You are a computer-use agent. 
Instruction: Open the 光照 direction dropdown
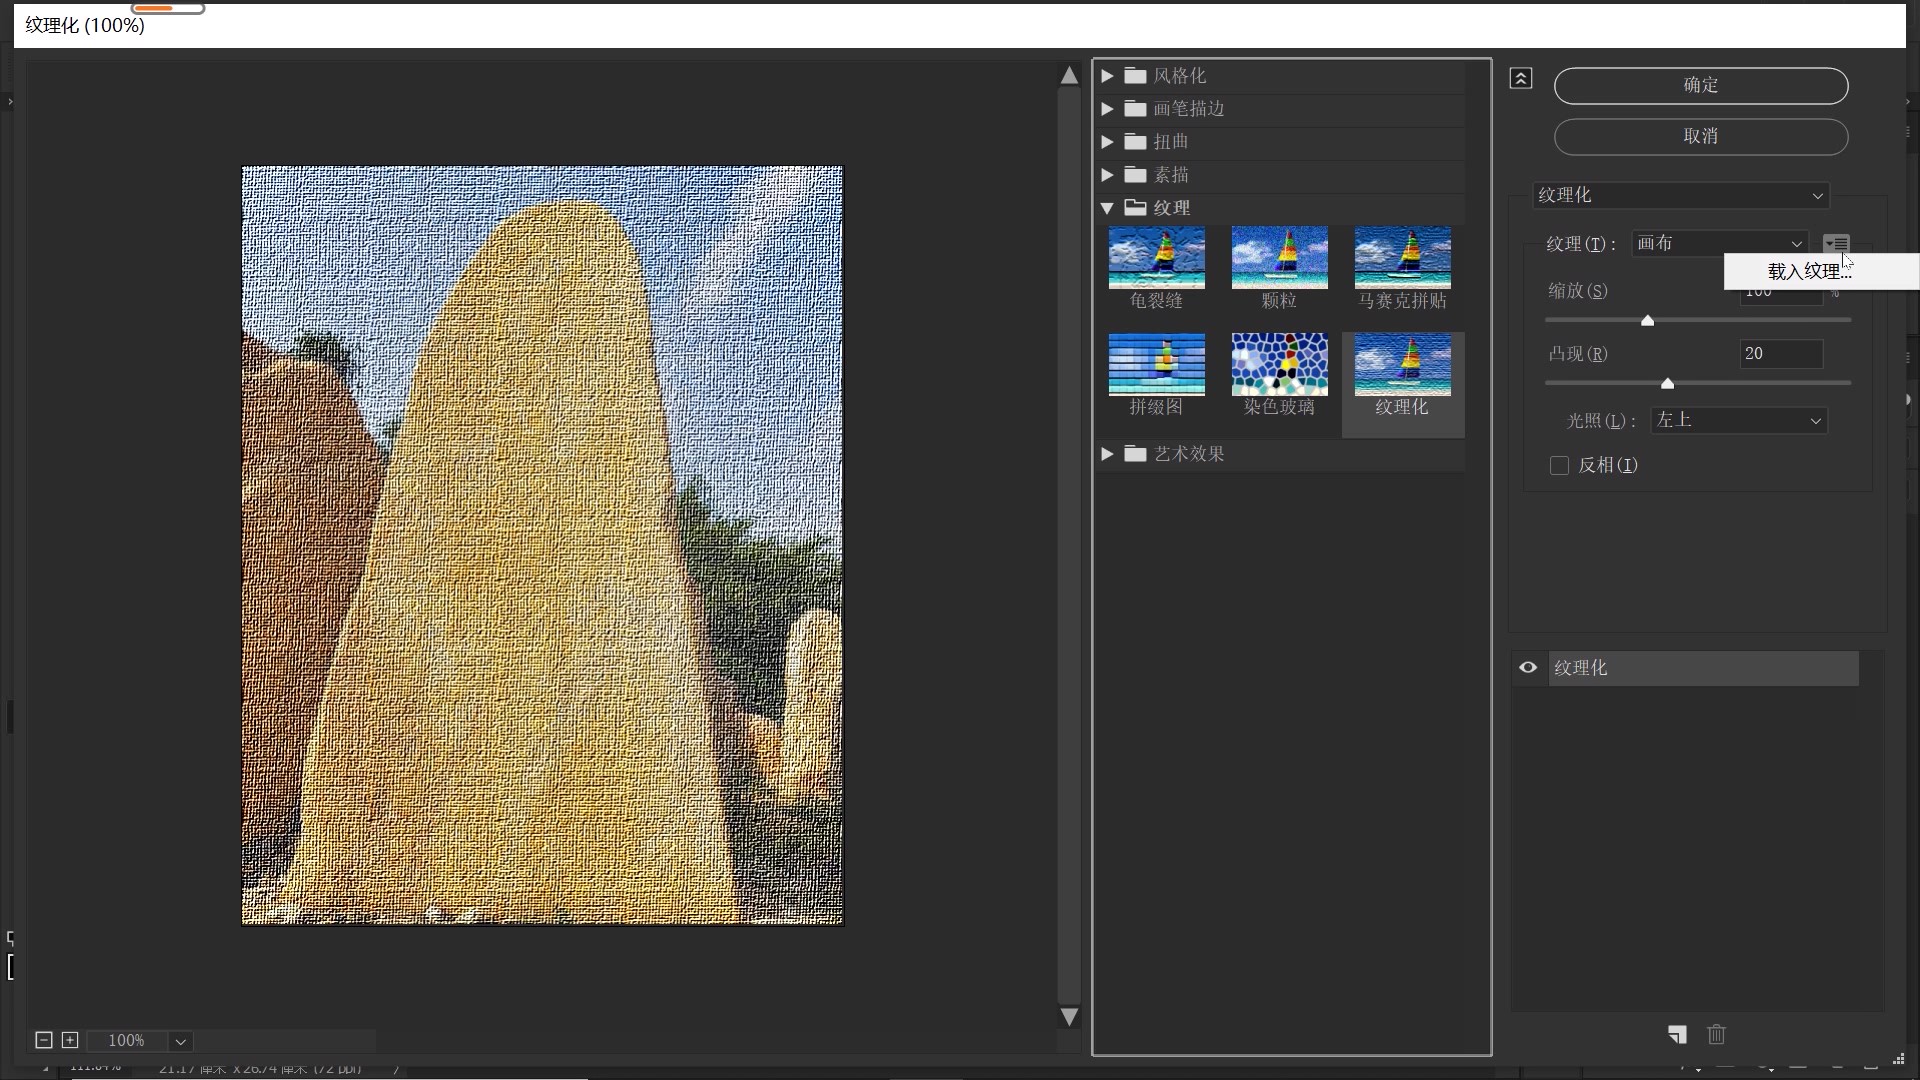coord(1738,421)
